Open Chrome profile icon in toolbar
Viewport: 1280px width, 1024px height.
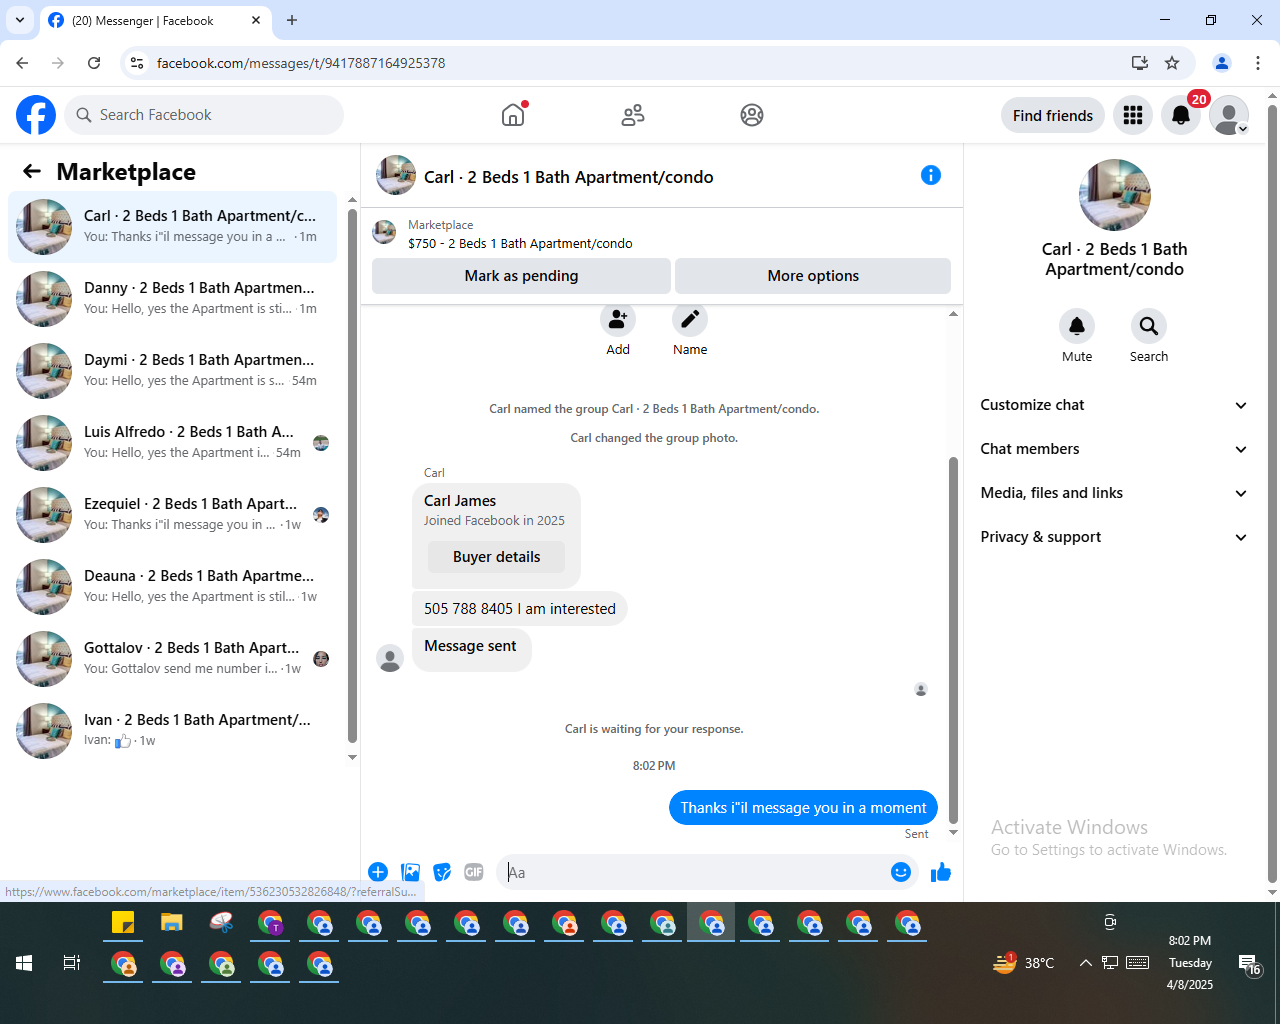coord(1222,63)
